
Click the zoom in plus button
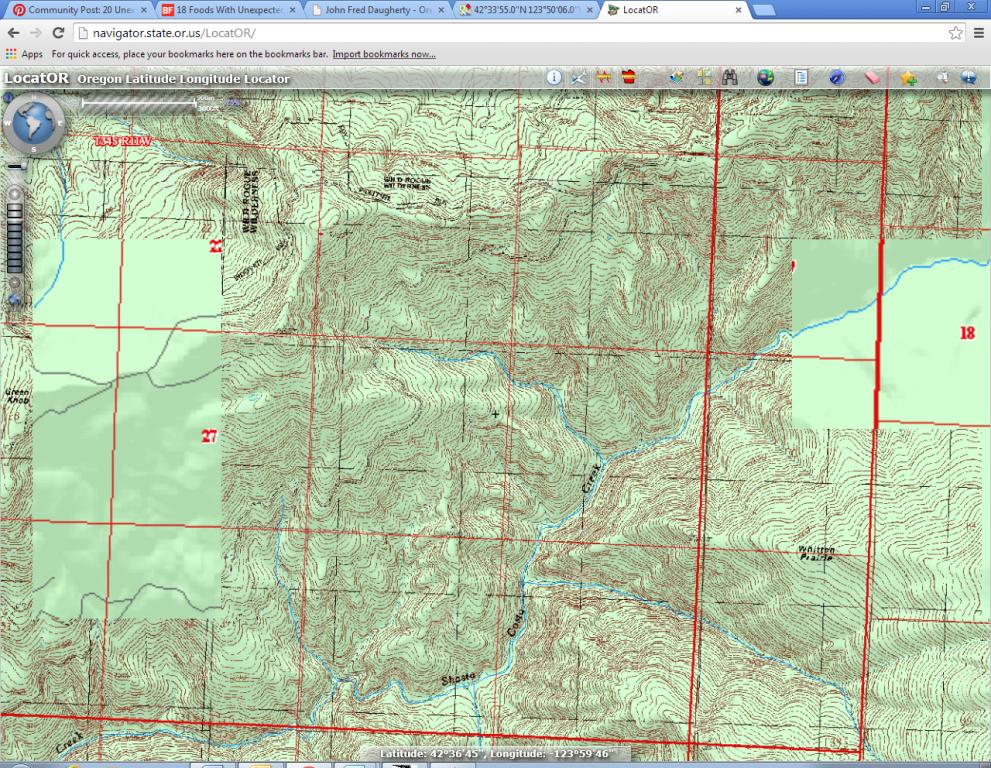(14, 195)
